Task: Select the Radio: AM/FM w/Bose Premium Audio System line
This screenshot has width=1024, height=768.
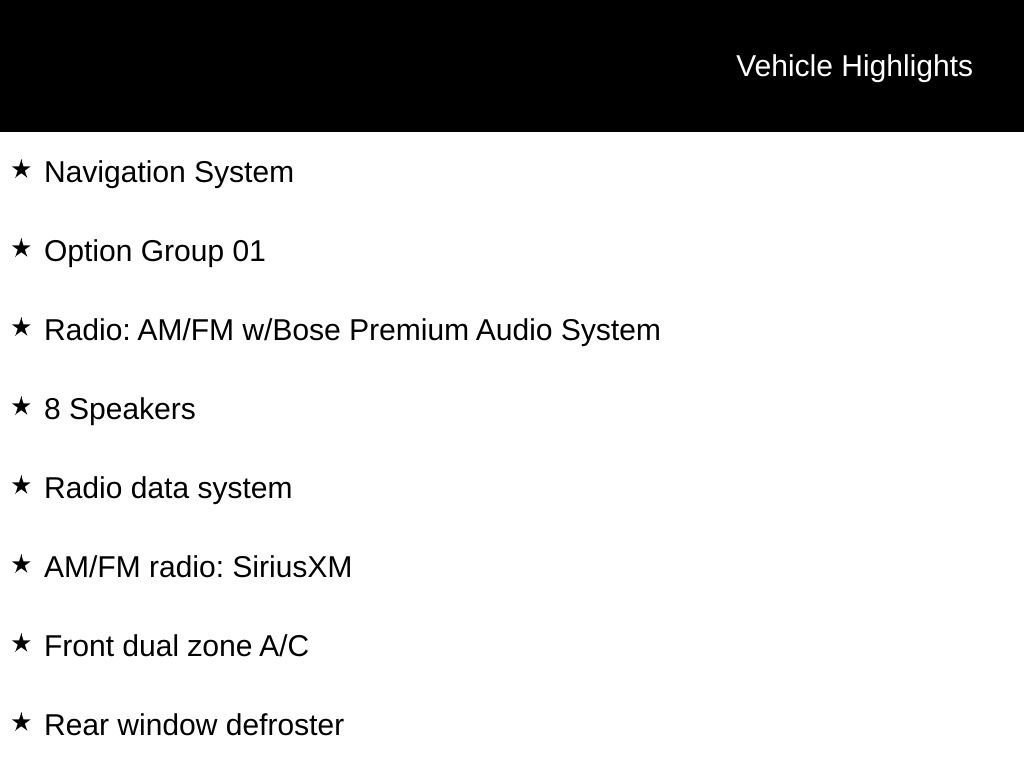Action: (352, 330)
